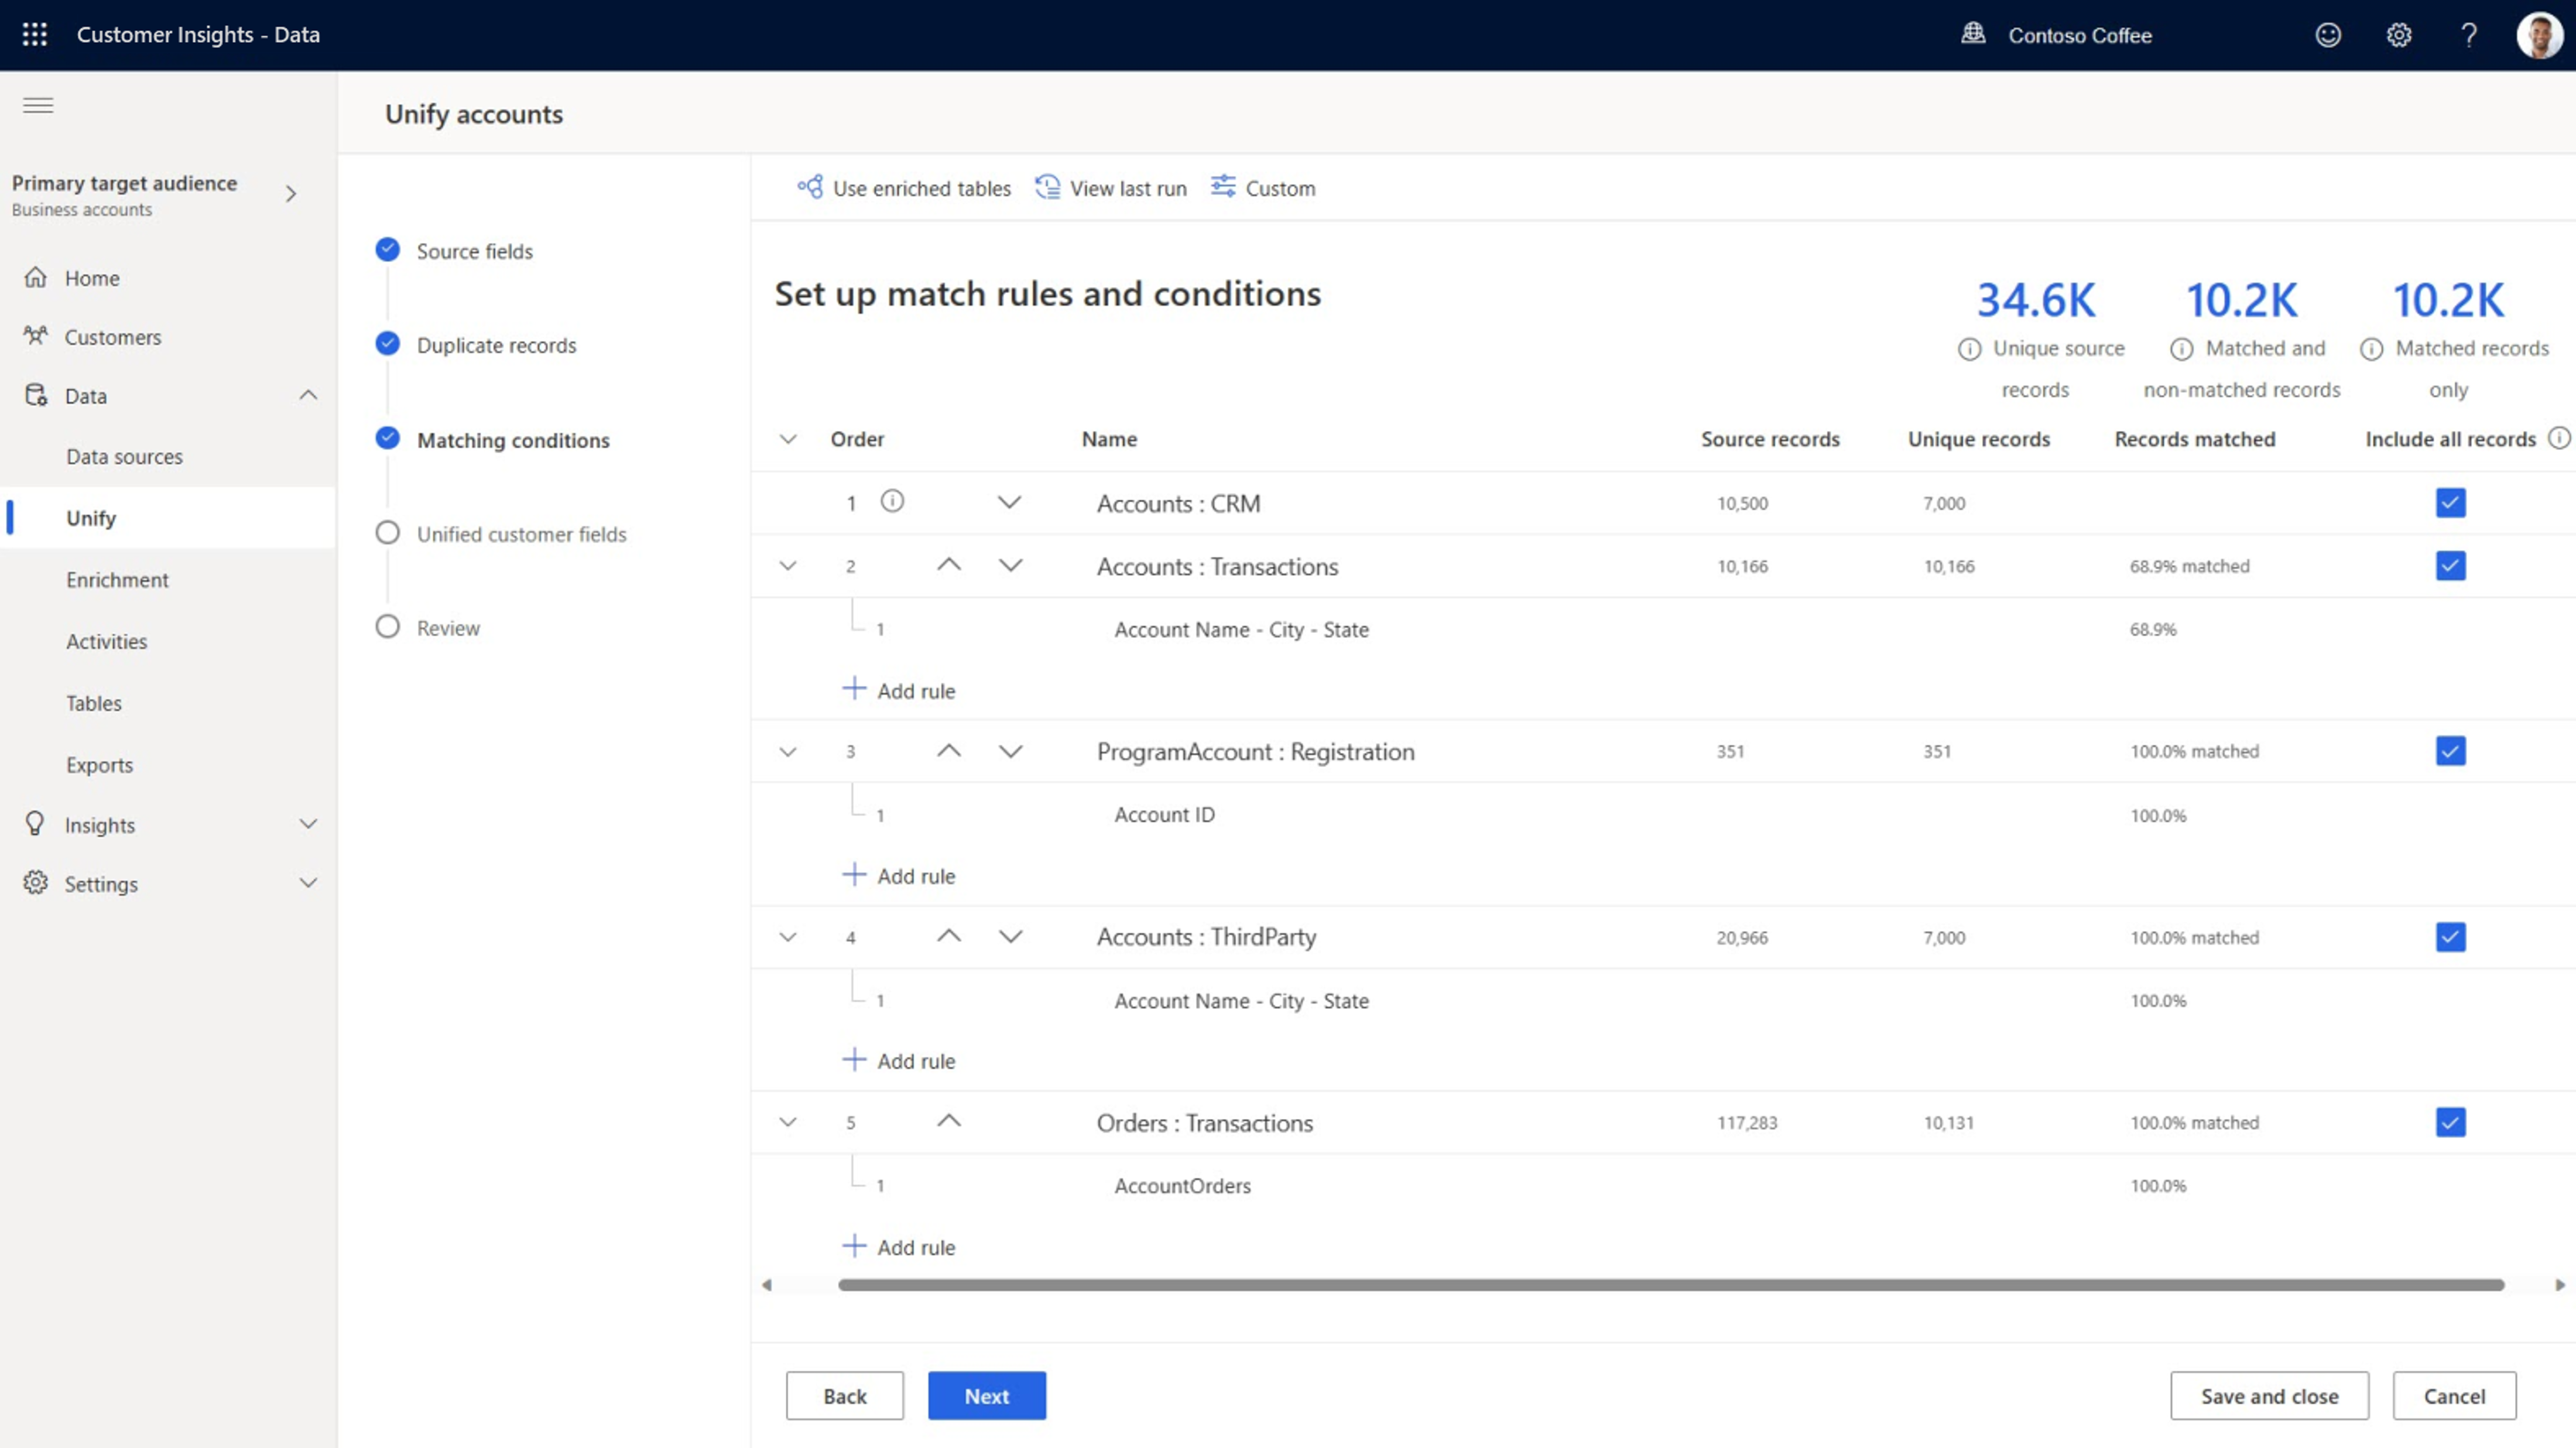Go to Unified customer fields step

(521, 534)
